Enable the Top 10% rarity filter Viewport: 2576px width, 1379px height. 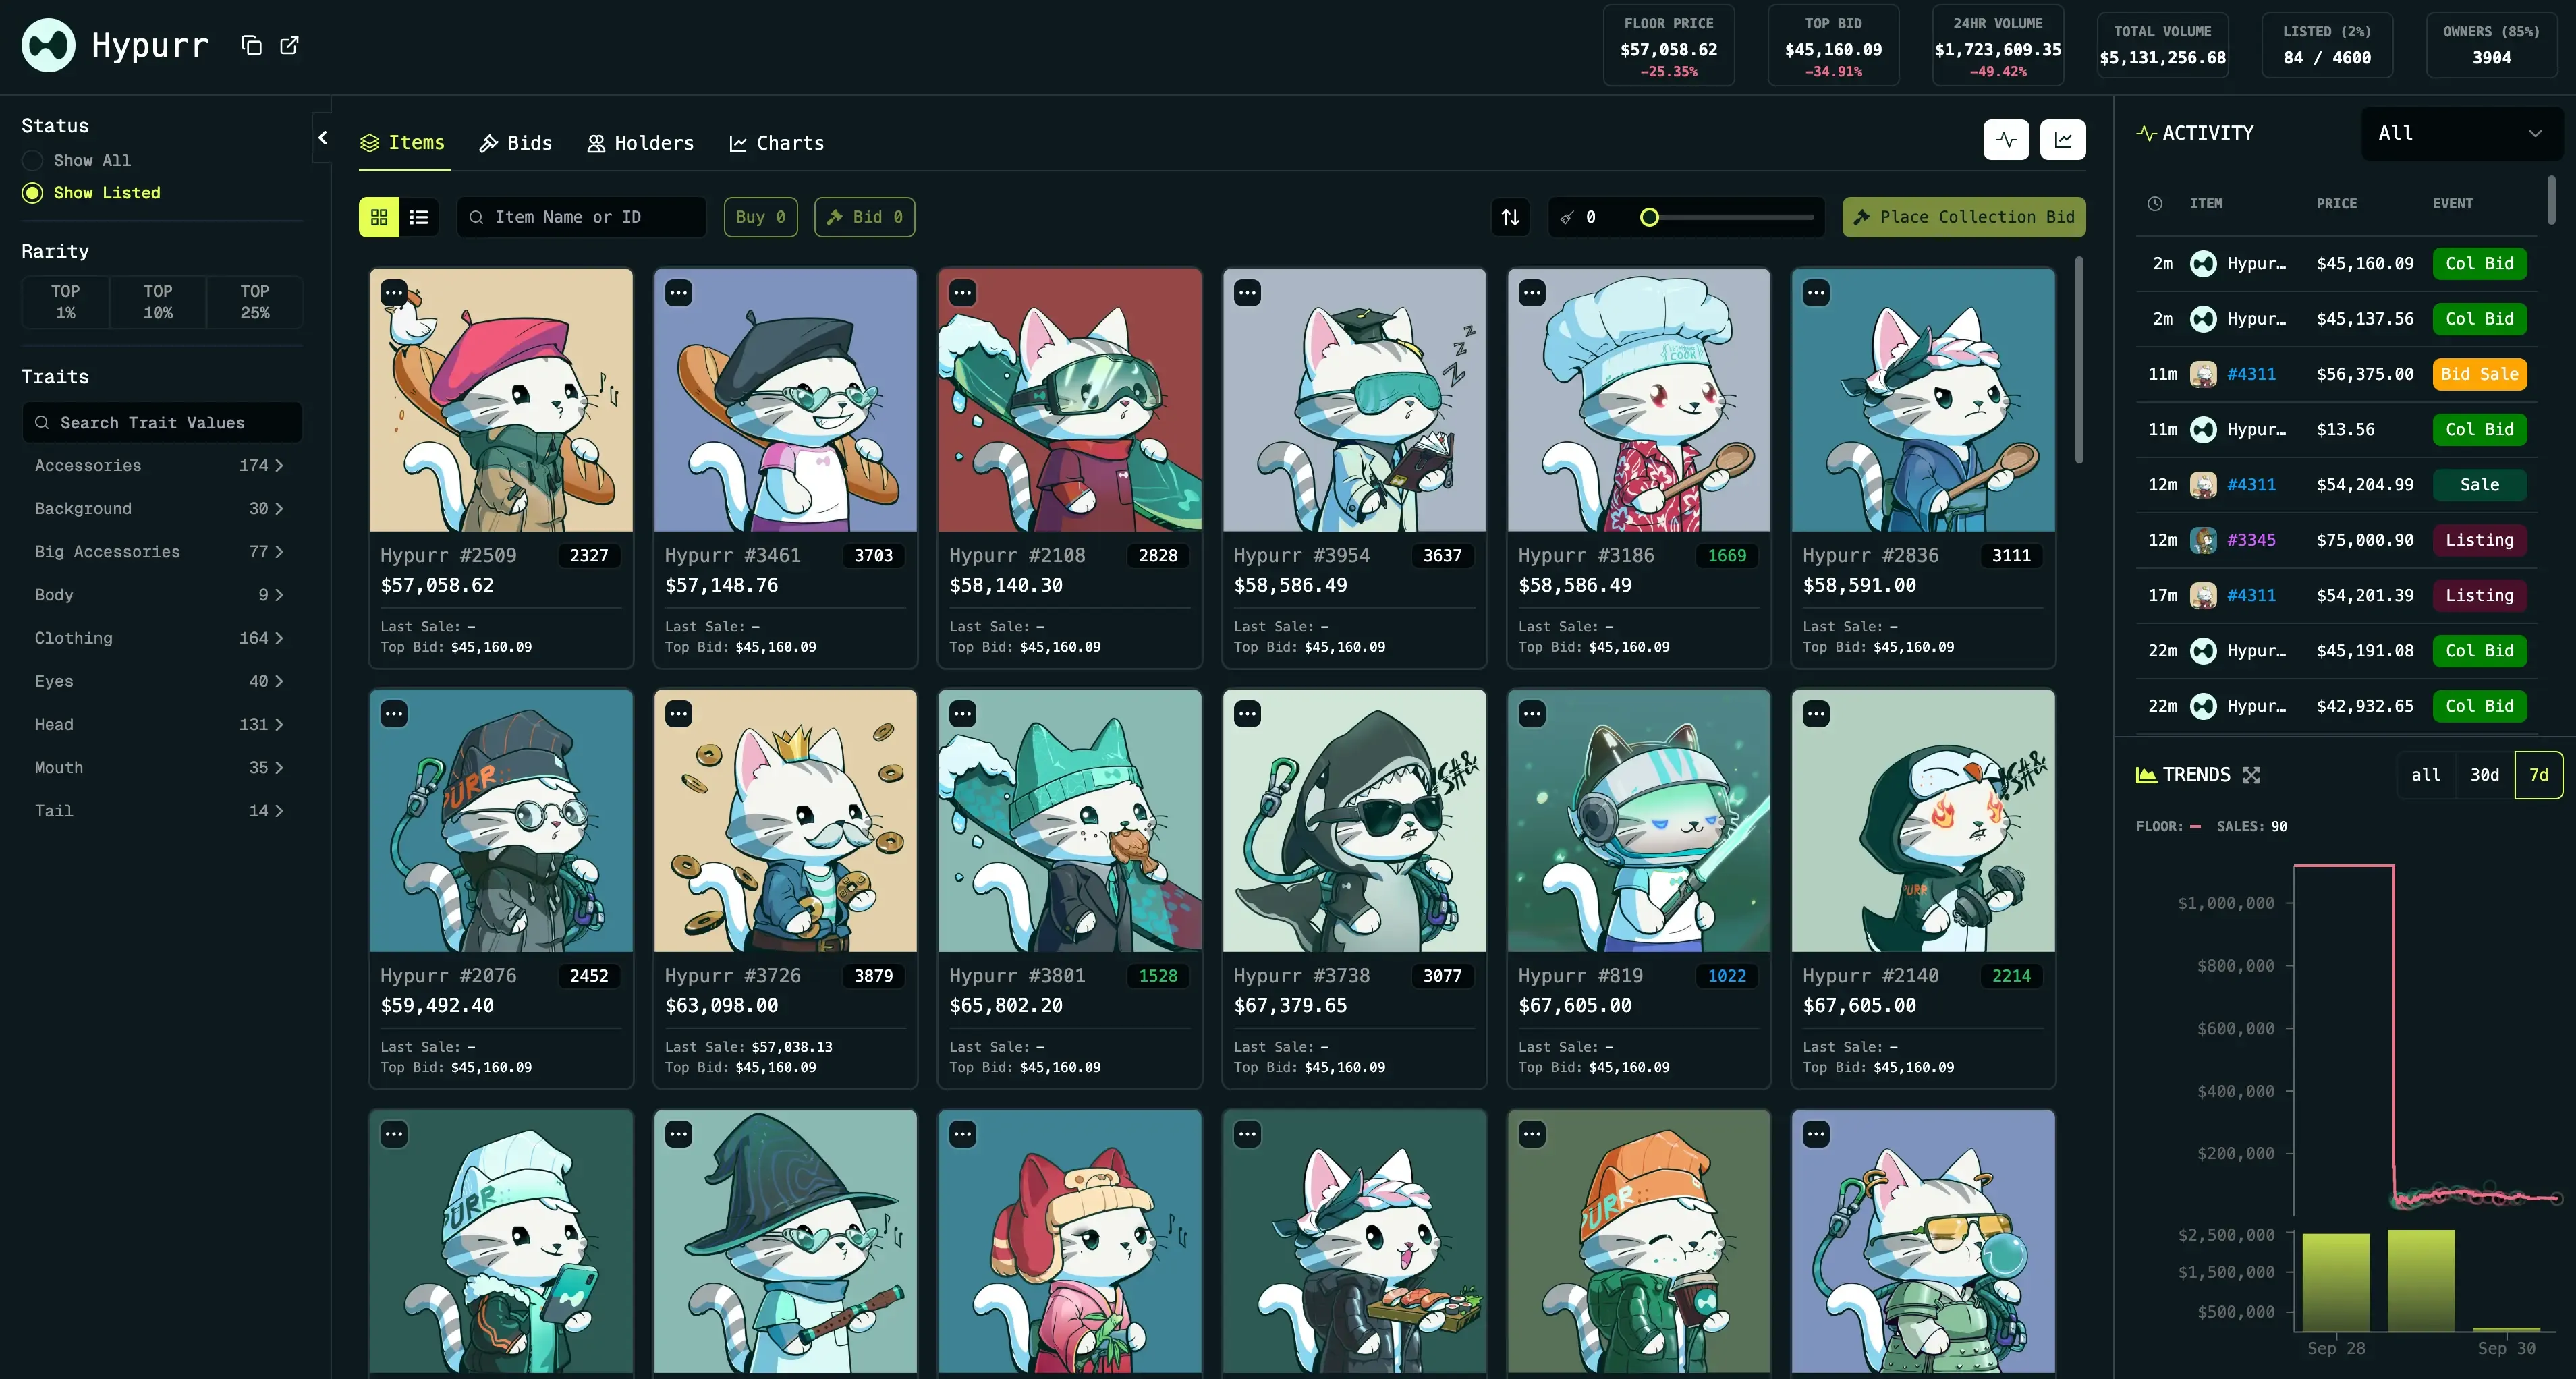pos(158,301)
